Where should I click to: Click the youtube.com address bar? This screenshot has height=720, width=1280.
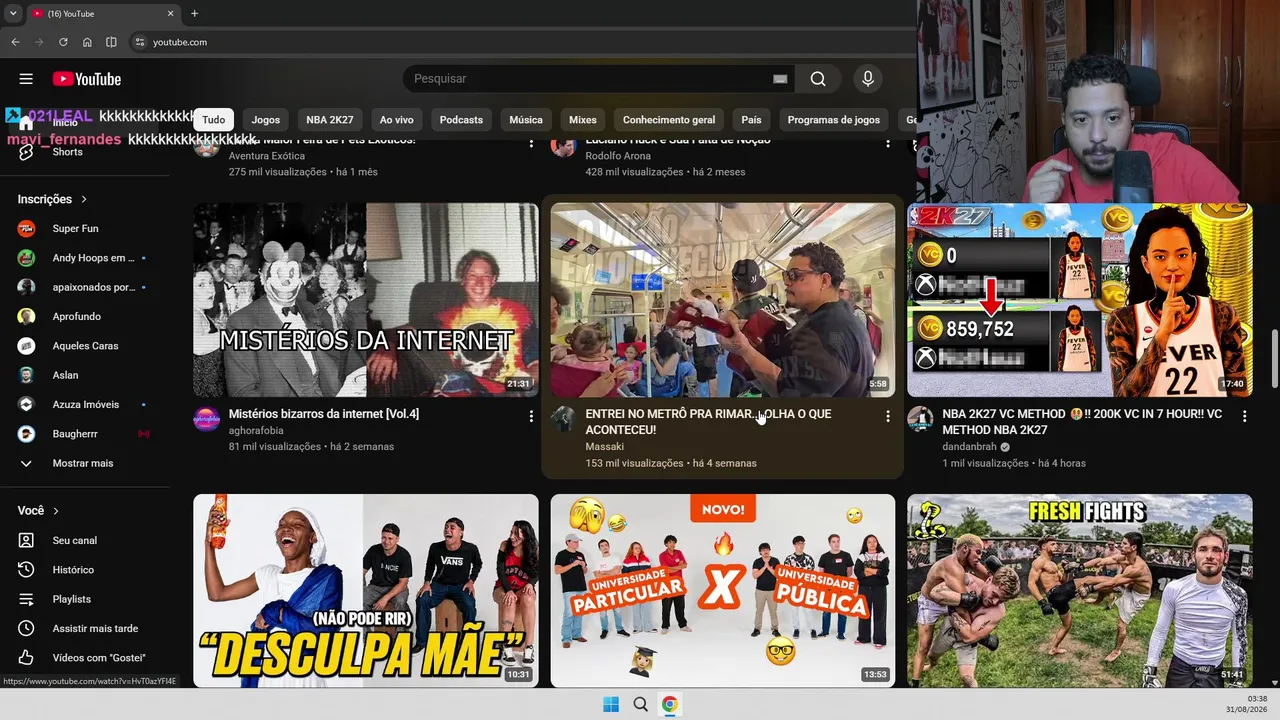520,42
